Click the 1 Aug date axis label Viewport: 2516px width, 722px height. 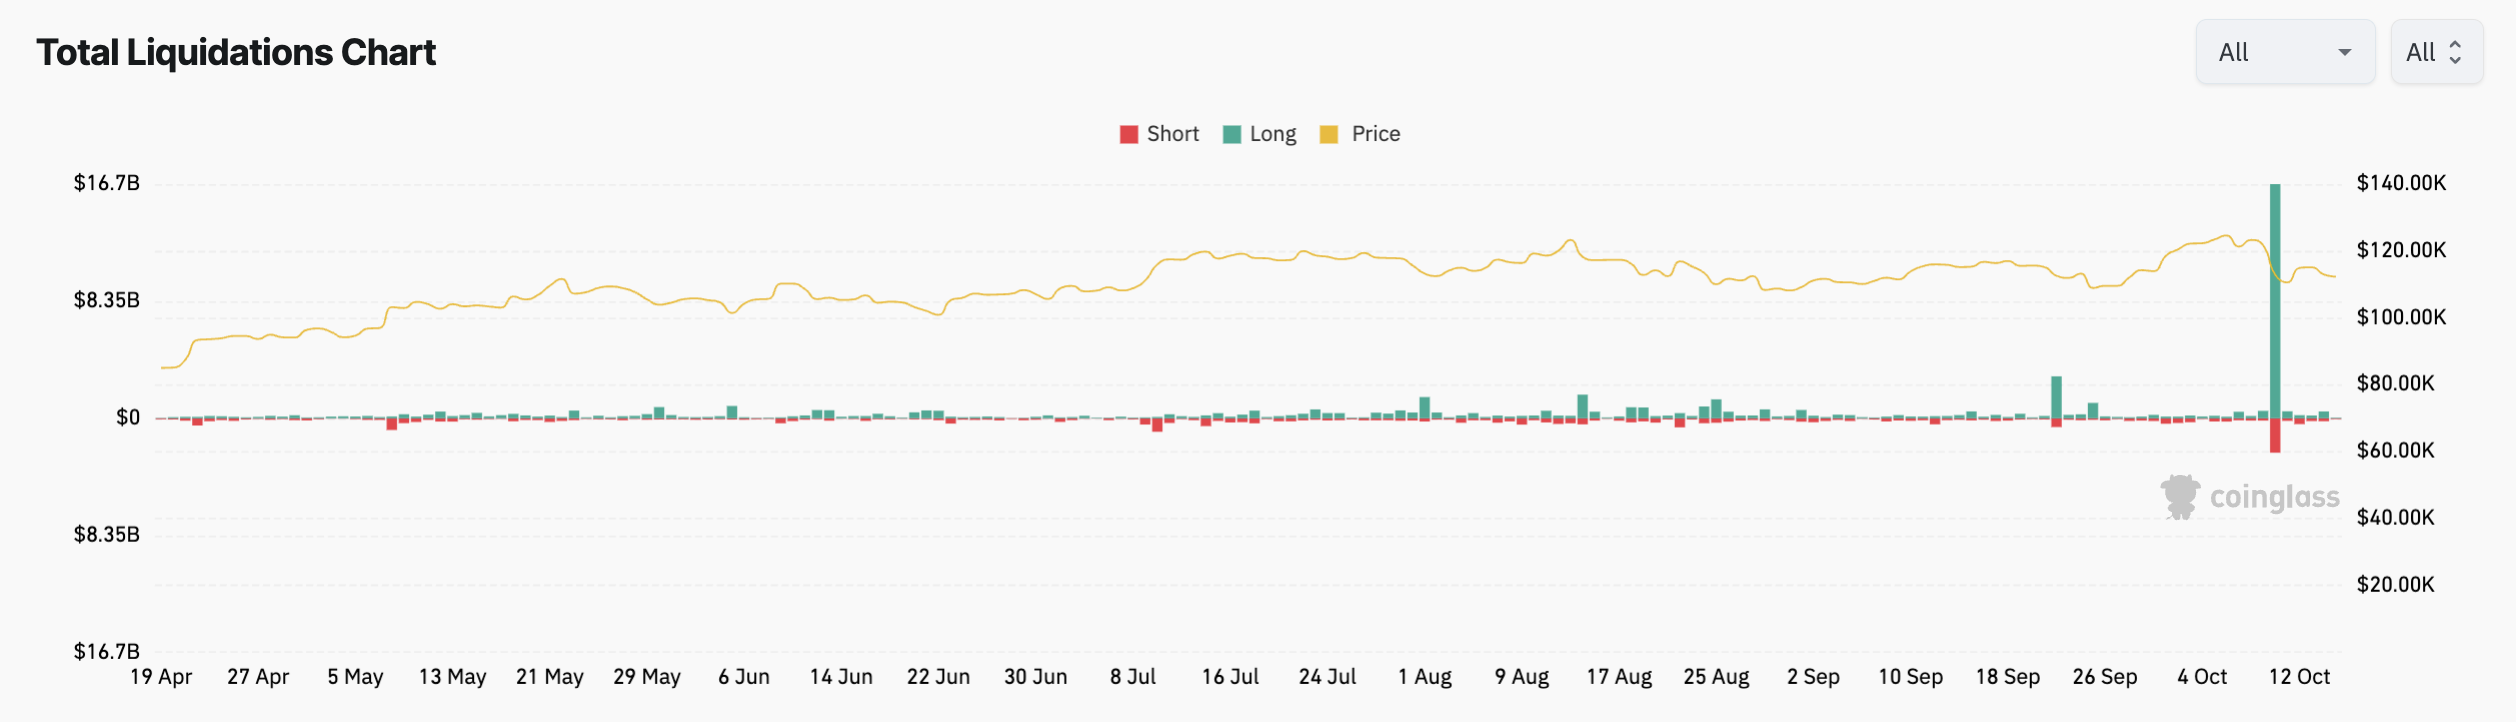pyautogui.click(x=1425, y=677)
